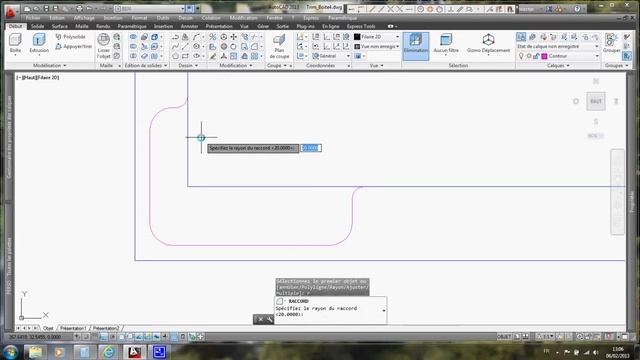Click the Save icon in quick access toolbar
Image resolution: width=640 pixels, height=360 pixels.
[x=46, y=9]
